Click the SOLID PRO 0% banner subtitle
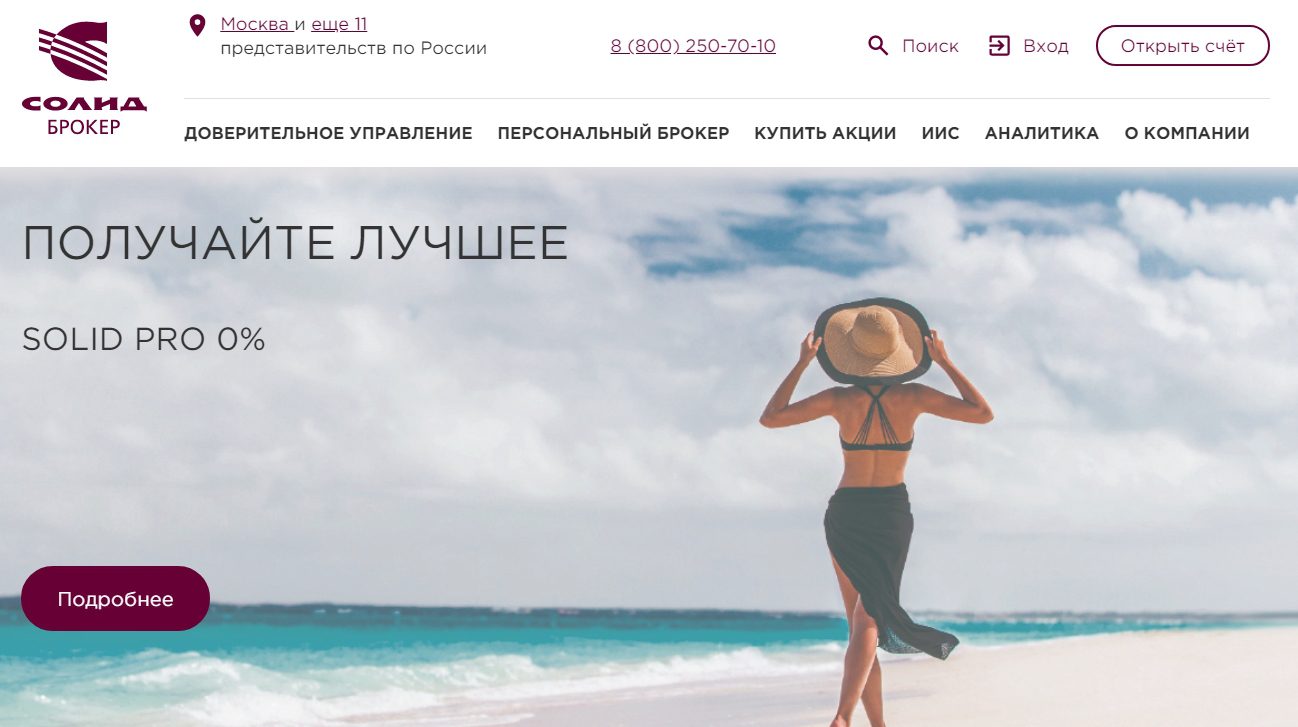Screen dimensions: 1298x727 144,340
